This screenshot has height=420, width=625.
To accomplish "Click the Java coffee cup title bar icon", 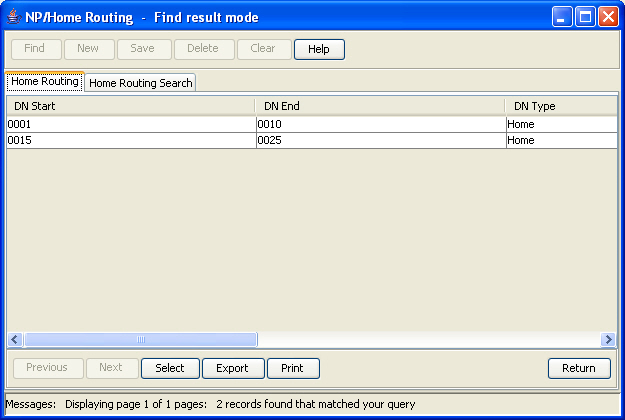I will point(14,17).
